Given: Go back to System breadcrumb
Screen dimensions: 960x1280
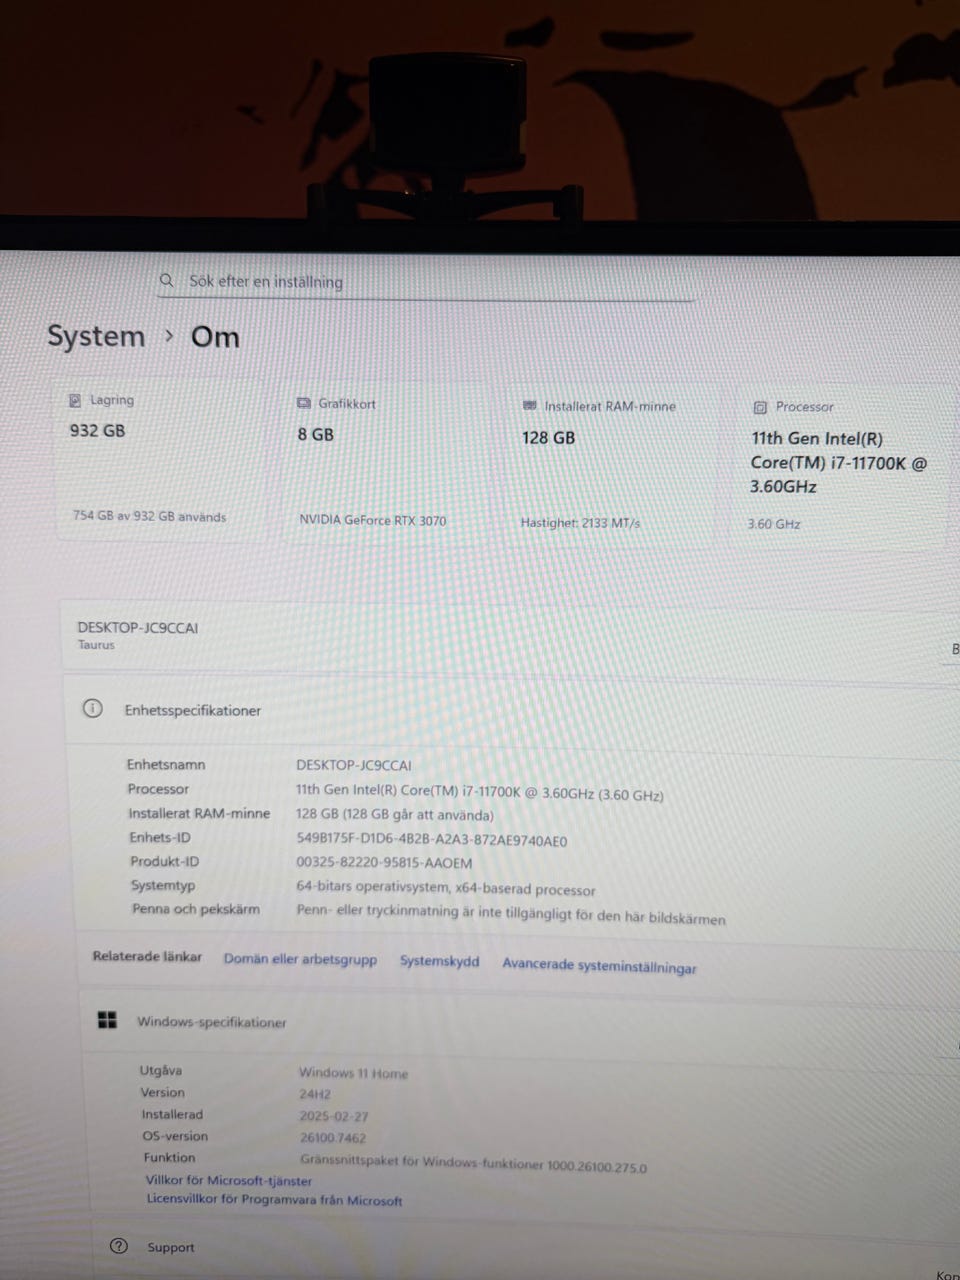Looking at the screenshot, I should click(96, 336).
